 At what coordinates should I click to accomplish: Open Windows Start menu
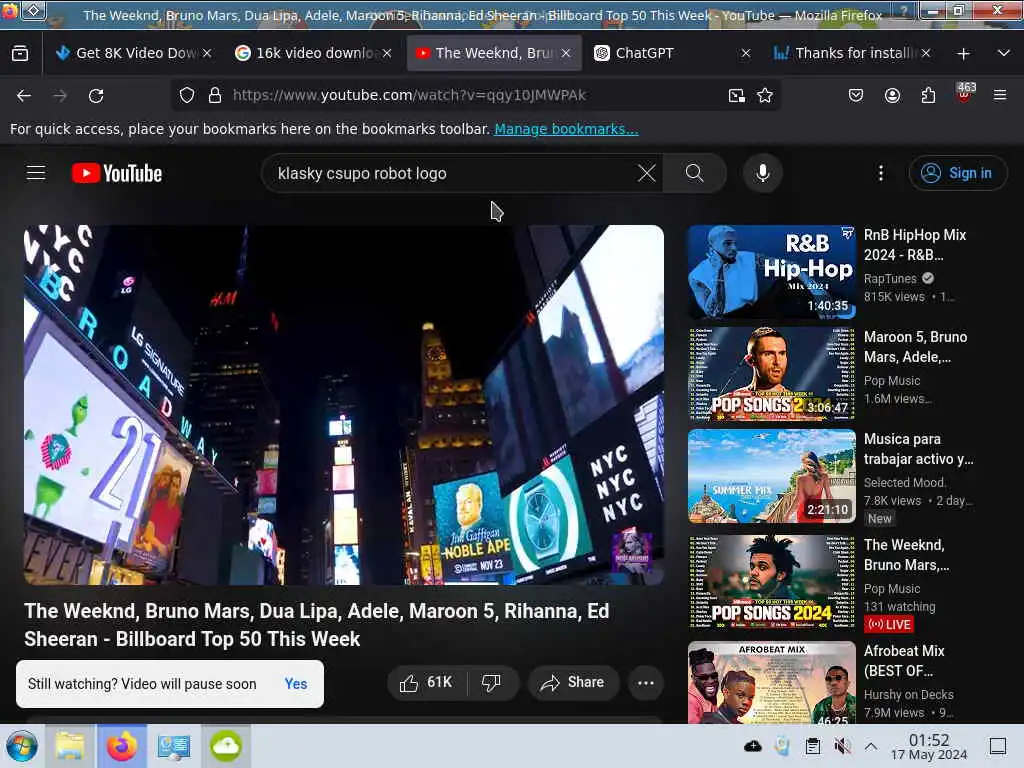click(x=22, y=746)
